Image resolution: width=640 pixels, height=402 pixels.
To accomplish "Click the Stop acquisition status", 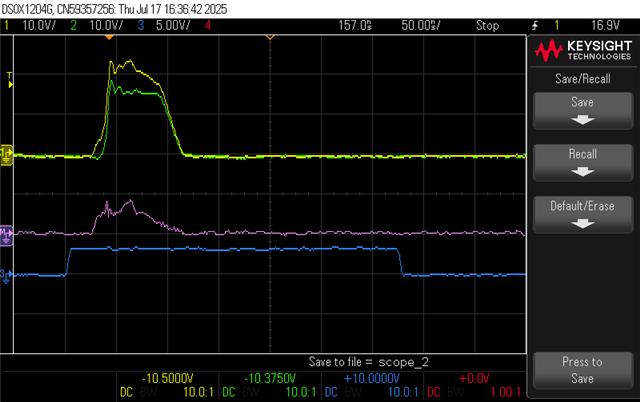I will point(487,25).
